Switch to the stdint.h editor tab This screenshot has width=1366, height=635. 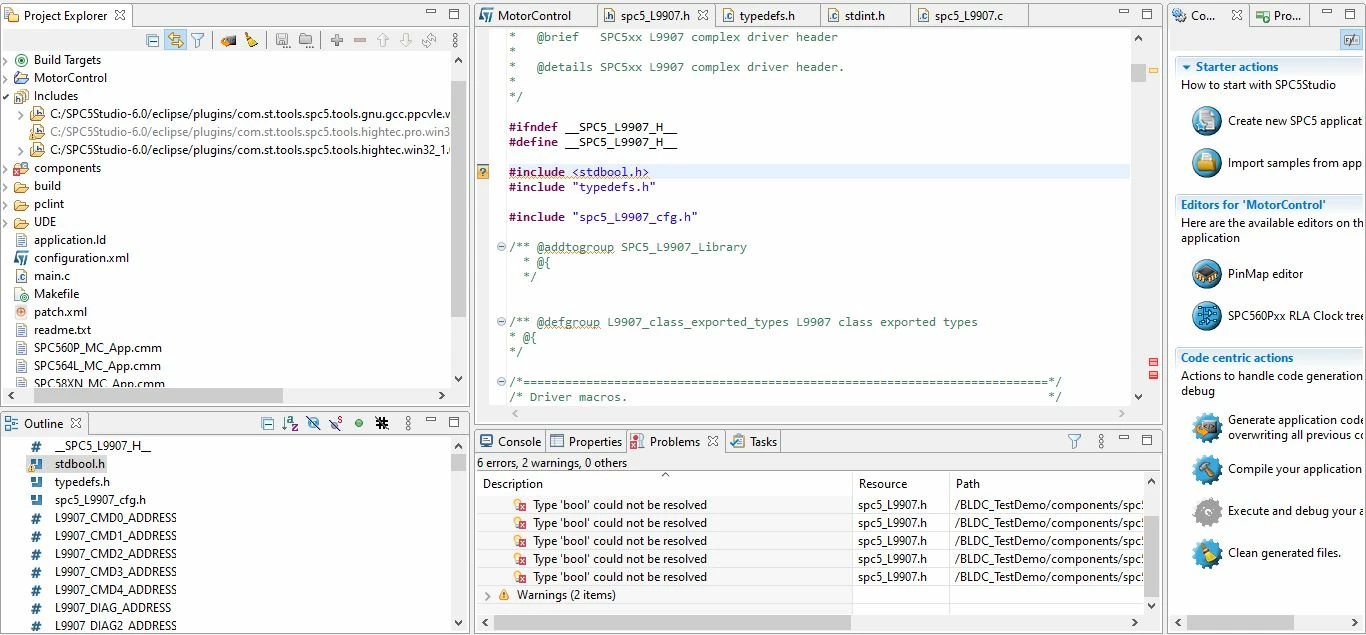click(x=863, y=16)
